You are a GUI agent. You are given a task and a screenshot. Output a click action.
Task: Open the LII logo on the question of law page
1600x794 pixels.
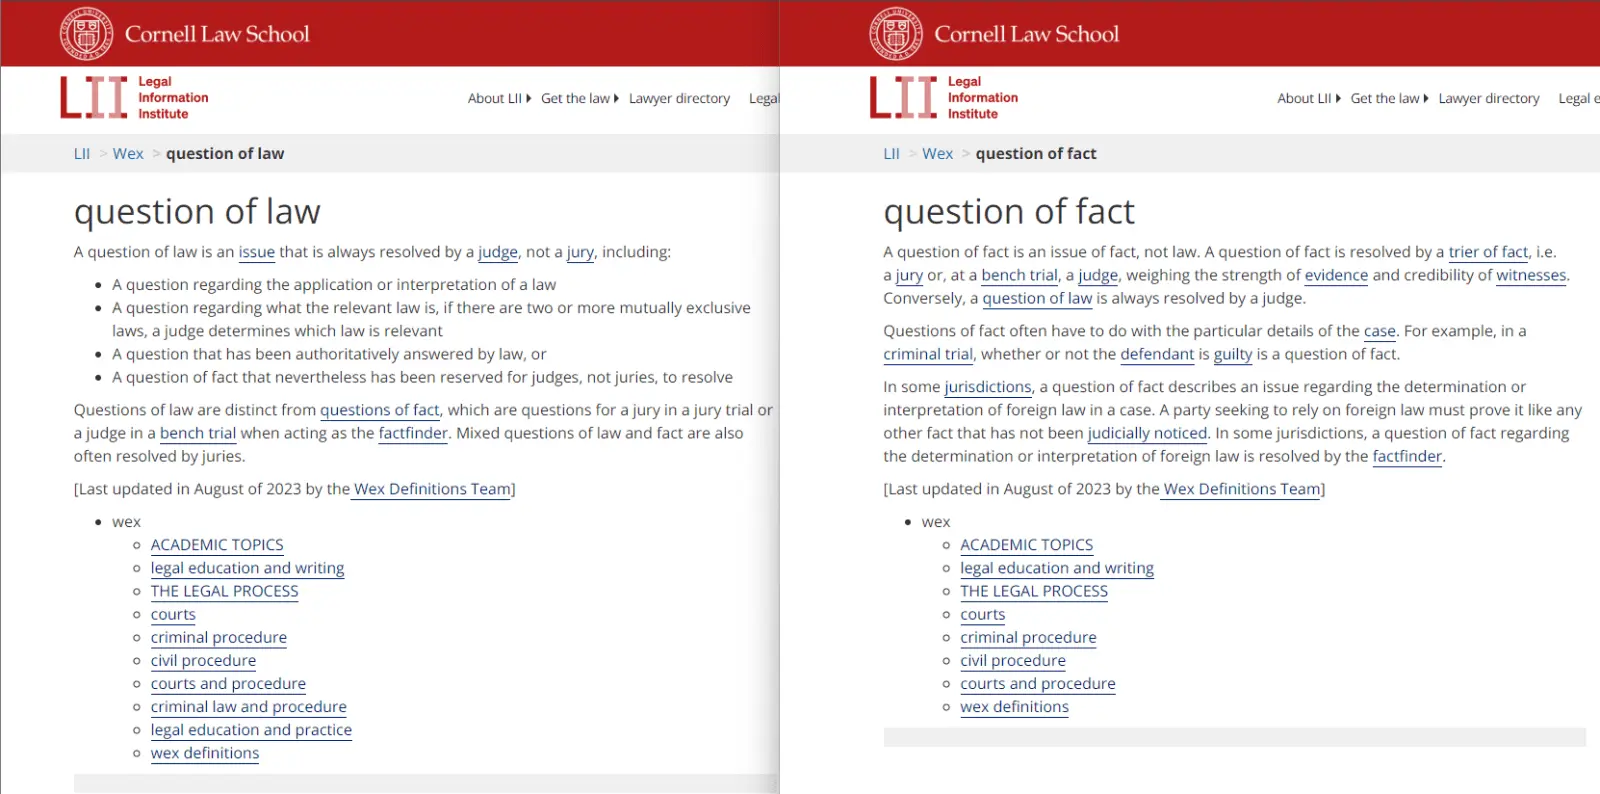(x=134, y=97)
